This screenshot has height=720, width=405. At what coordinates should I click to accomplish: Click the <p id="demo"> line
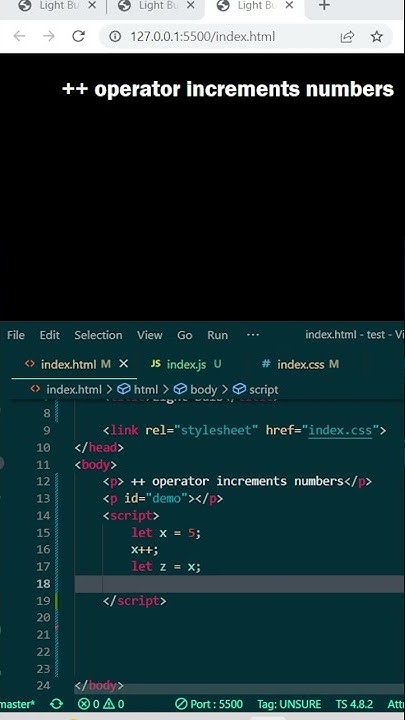pyautogui.click(x=163, y=498)
